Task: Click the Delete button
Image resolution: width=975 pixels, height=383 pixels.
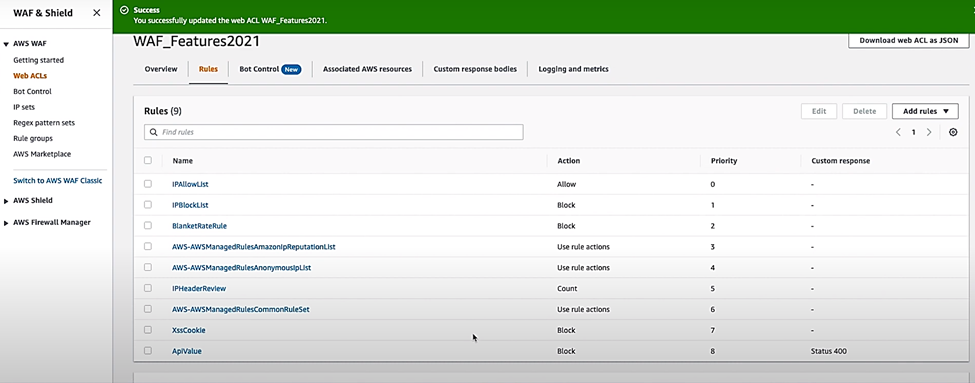Action: pos(864,111)
